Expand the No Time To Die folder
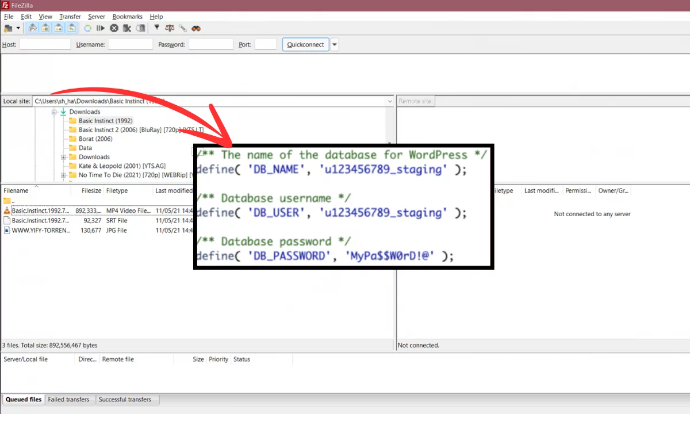Screen dimensions: 697x422 (63, 175)
